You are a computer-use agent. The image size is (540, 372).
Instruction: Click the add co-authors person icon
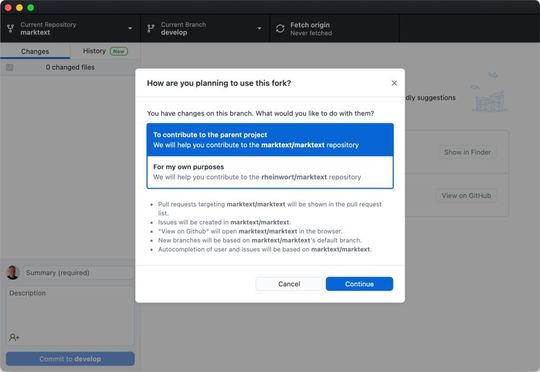click(14, 337)
